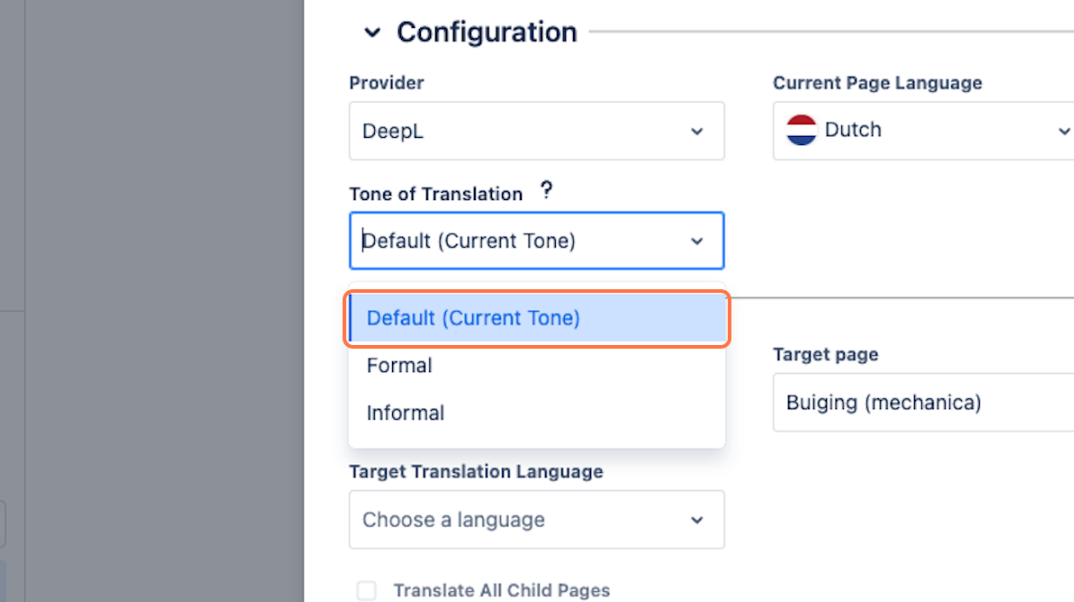Image resolution: width=1074 pixels, height=602 pixels.
Task: Click the Tone of Translation help question mark
Action: coord(546,191)
